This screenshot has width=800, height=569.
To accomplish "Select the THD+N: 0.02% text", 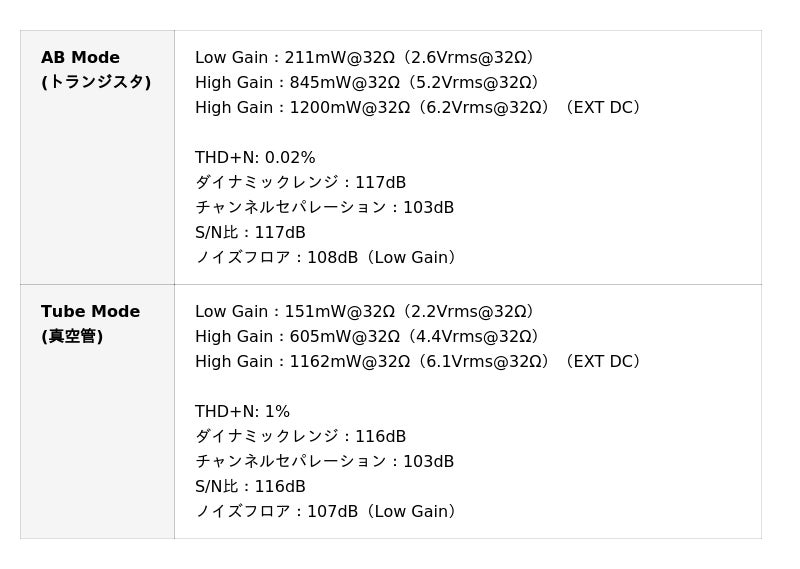I will click(255, 158).
